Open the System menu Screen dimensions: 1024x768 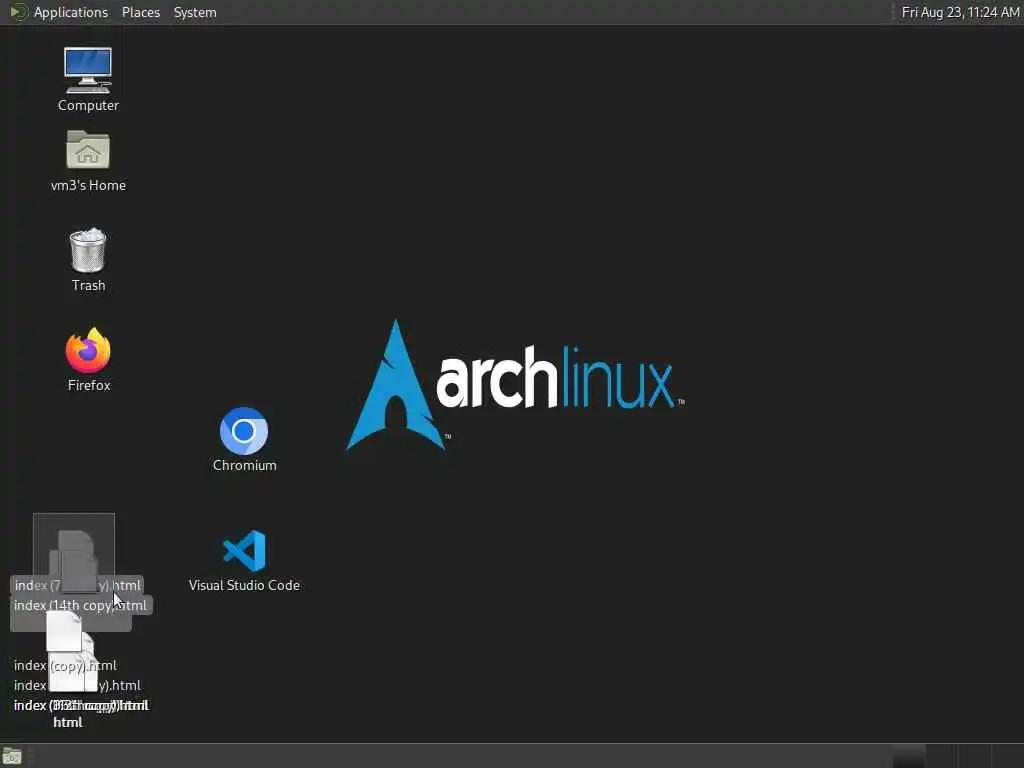pyautogui.click(x=195, y=12)
